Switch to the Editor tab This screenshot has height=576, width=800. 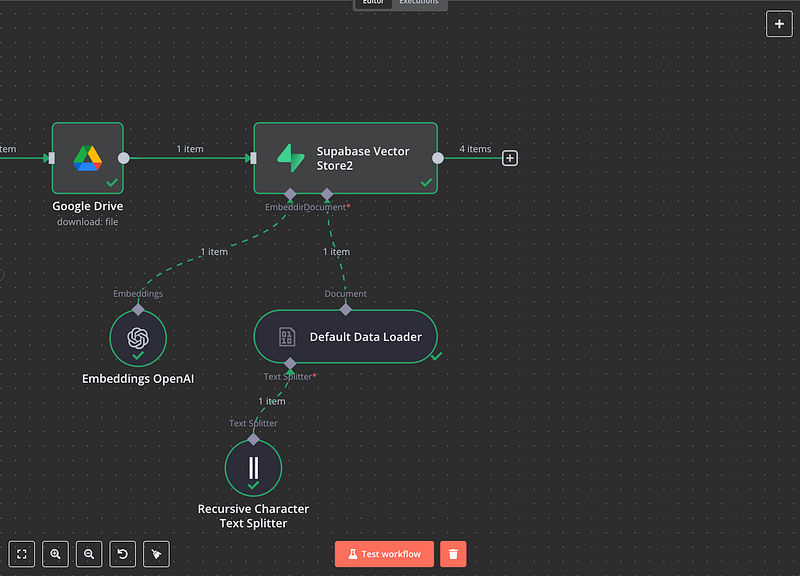pyautogui.click(x=373, y=3)
